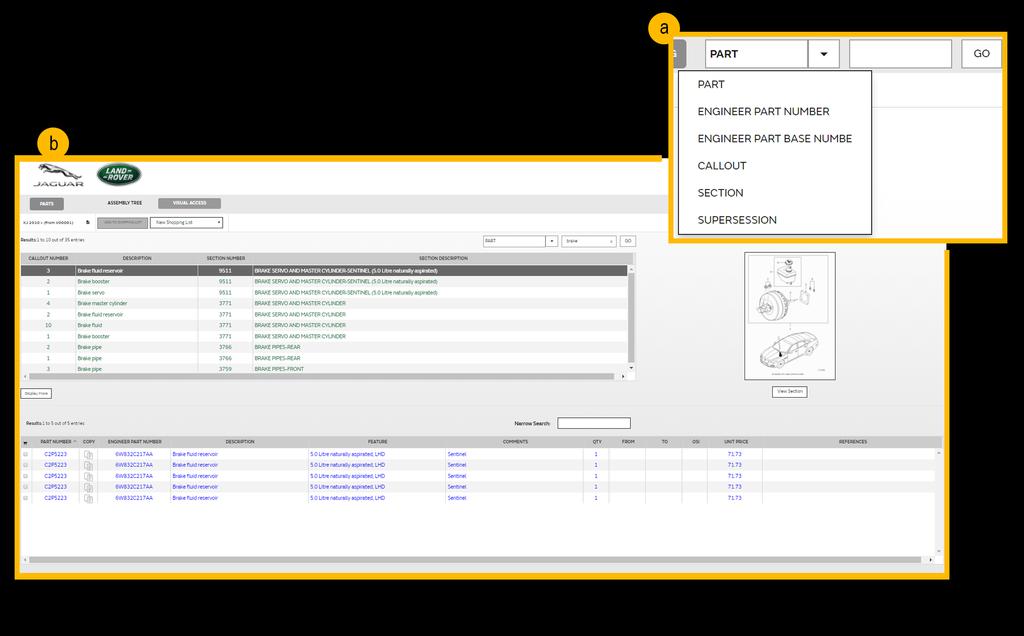This screenshot has width=1024, height=636.
Task: Click the QTY column header
Action: pyautogui.click(x=597, y=442)
